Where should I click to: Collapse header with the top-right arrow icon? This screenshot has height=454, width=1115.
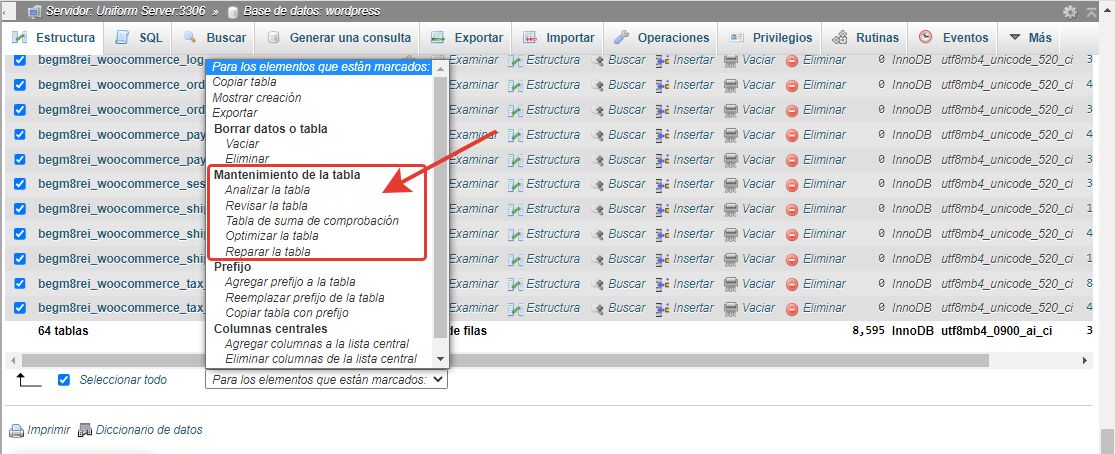point(1092,12)
